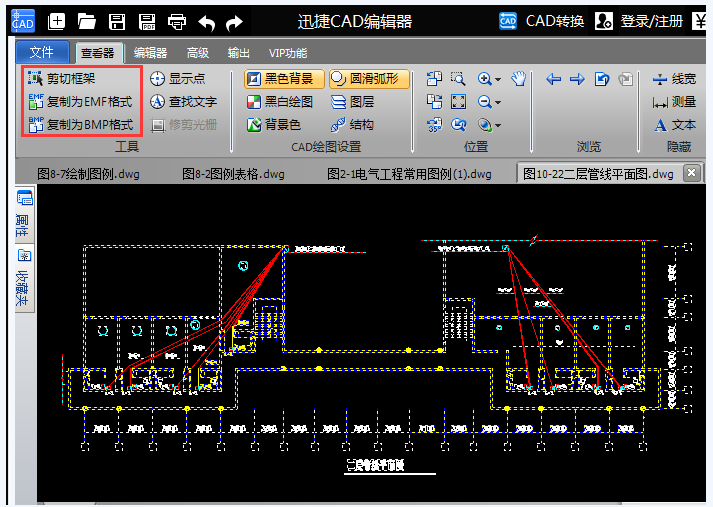Toggle 测量 measurement display
The image size is (713, 507).
click(x=674, y=101)
